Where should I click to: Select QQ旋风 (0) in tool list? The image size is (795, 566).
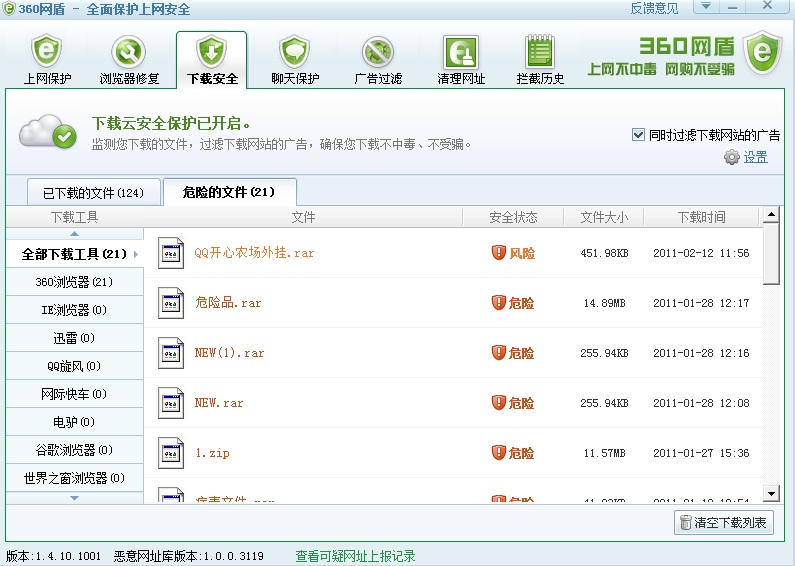tap(75, 366)
